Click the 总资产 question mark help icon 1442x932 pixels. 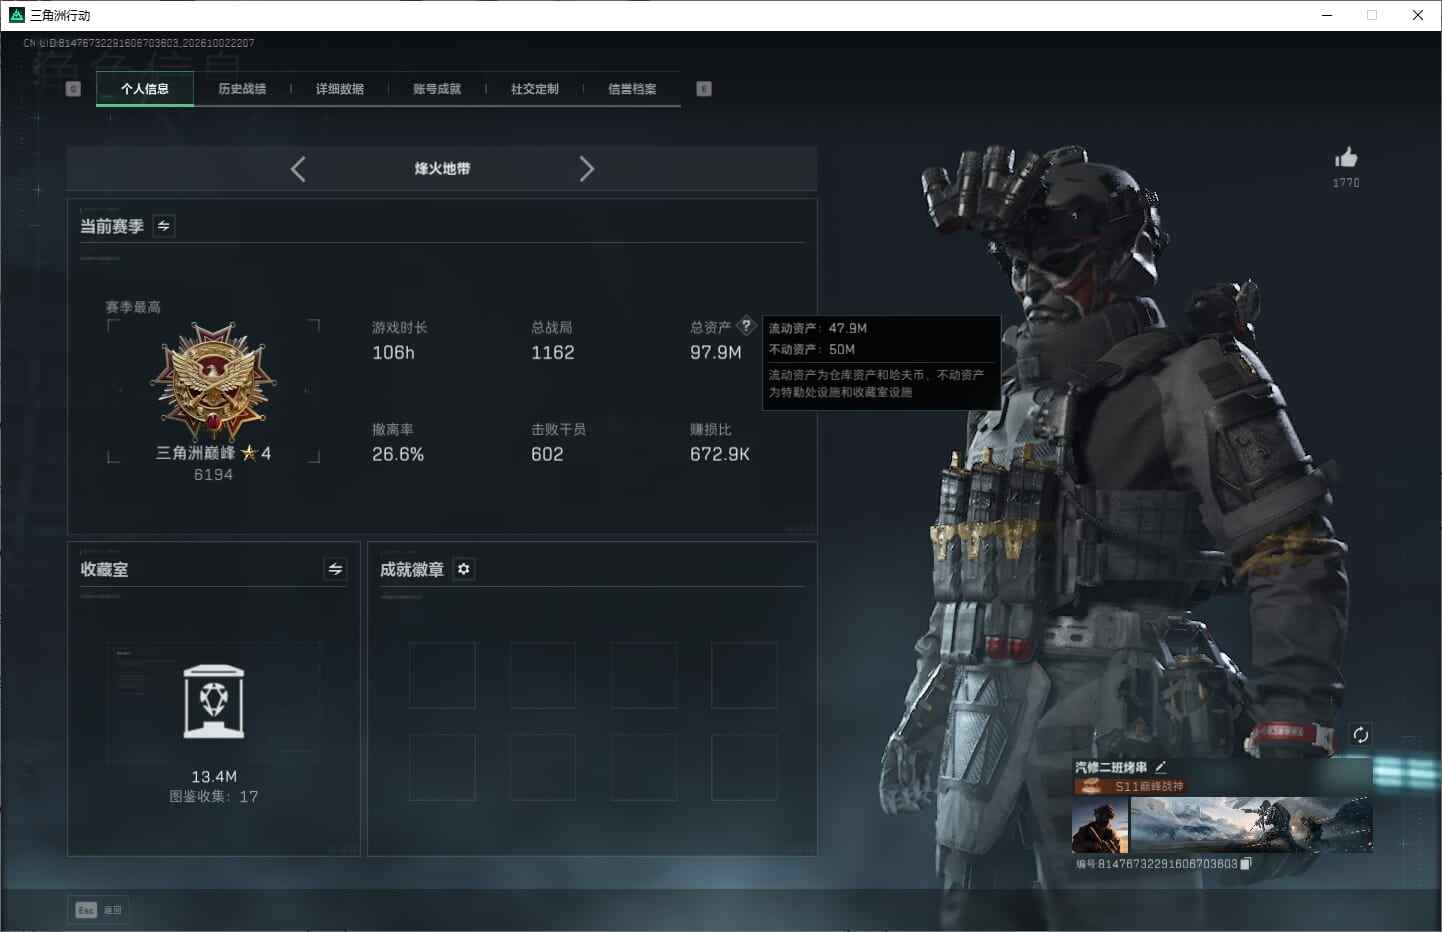tap(746, 326)
